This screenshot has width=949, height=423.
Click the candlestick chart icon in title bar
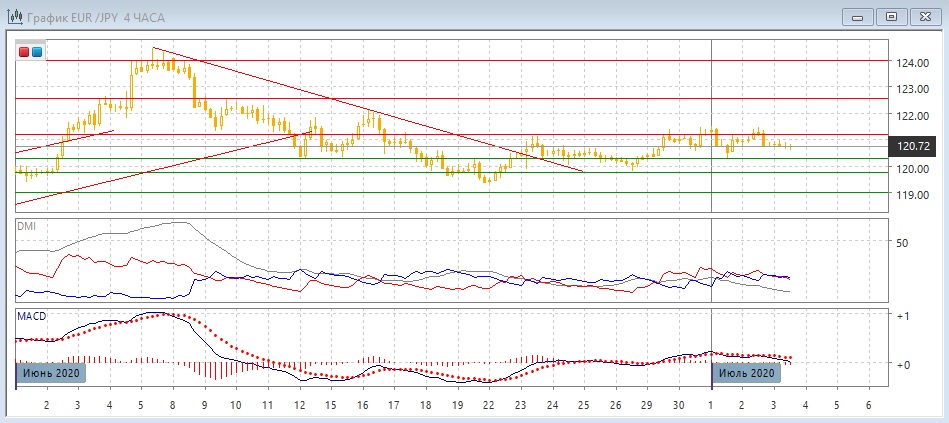point(15,15)
